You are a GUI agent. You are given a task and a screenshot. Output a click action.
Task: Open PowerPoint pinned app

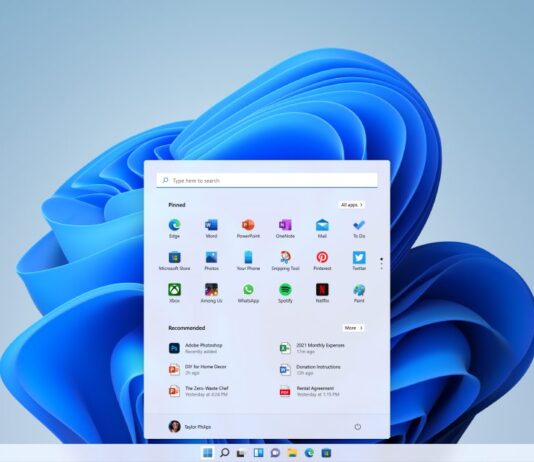[248, 228]
